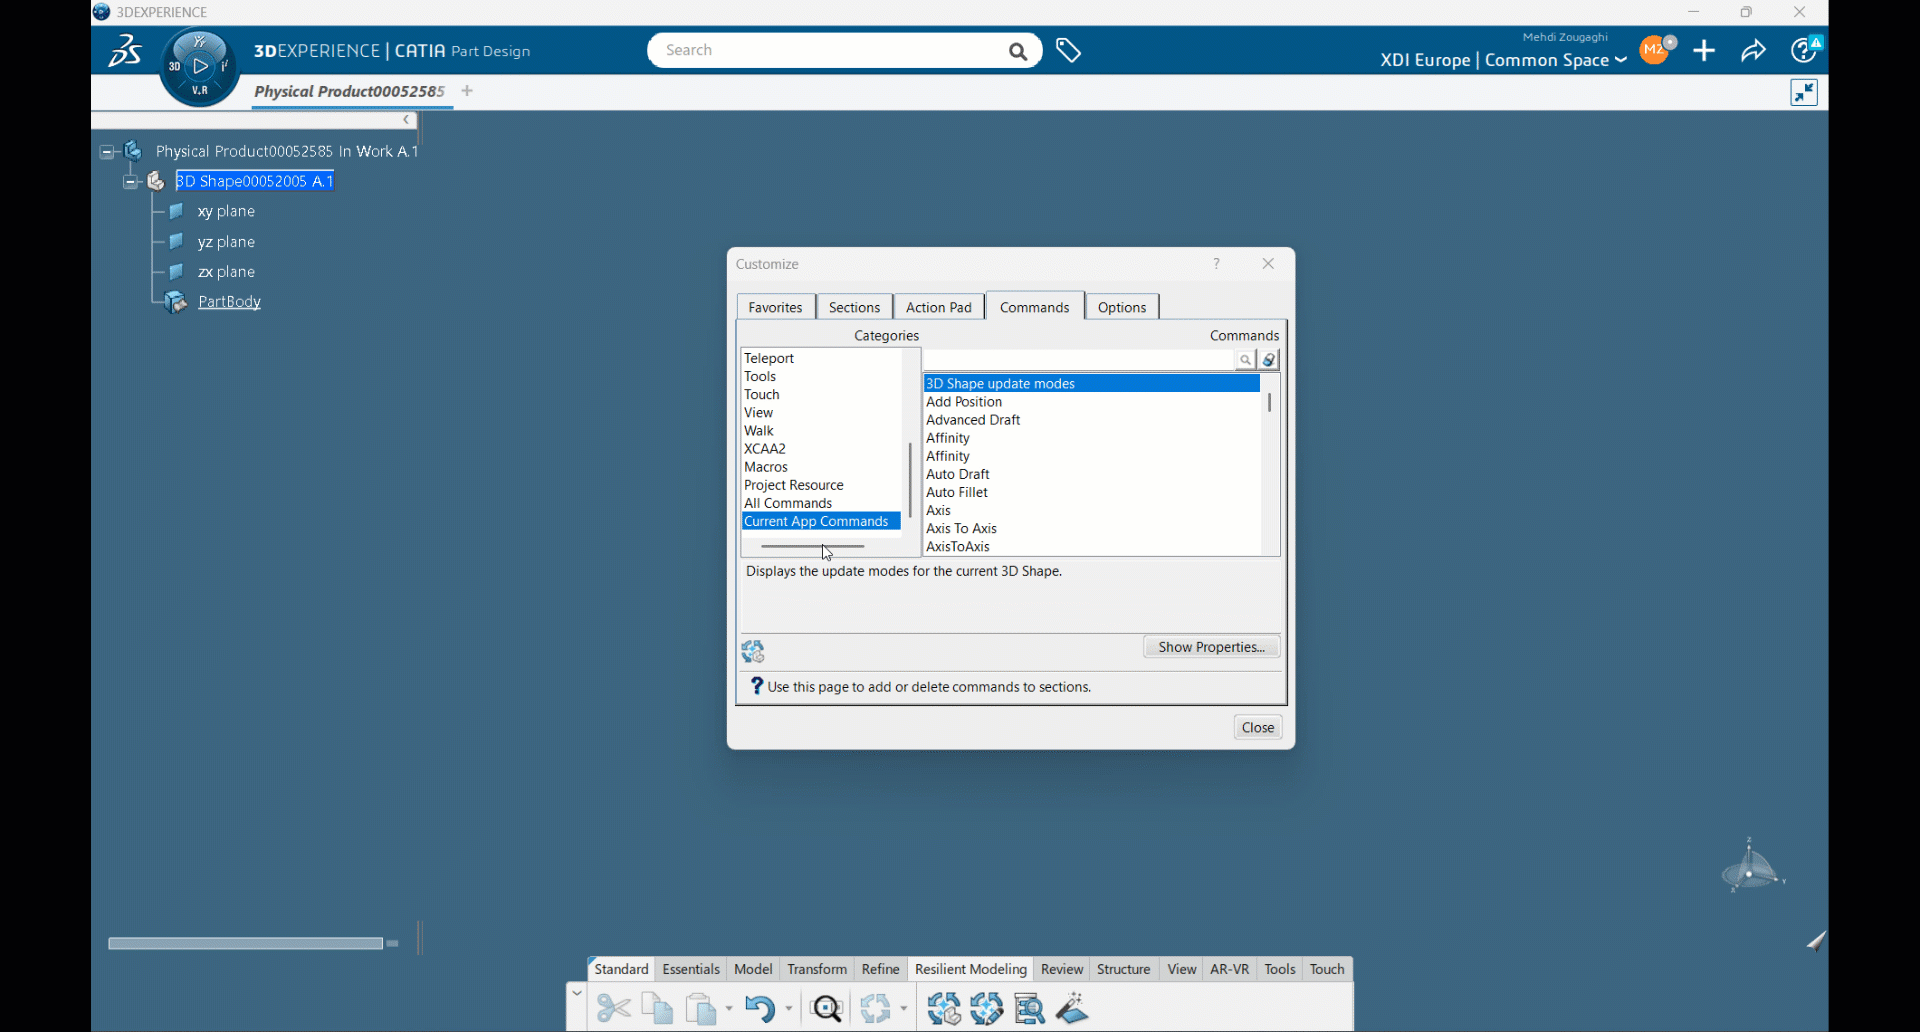The image size is (1920, 1032).
Task: Select the PartBody icon in tree
Action: coord(176,302)
